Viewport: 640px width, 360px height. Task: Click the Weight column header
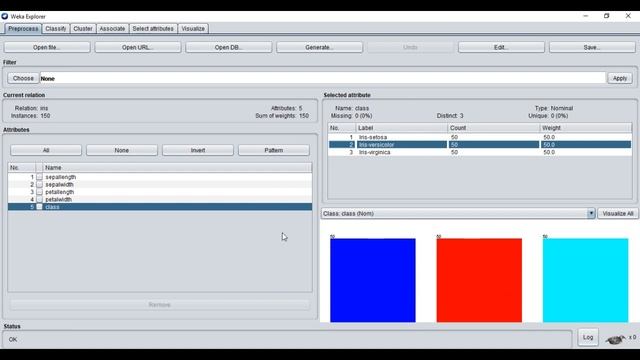coord(585,128)
